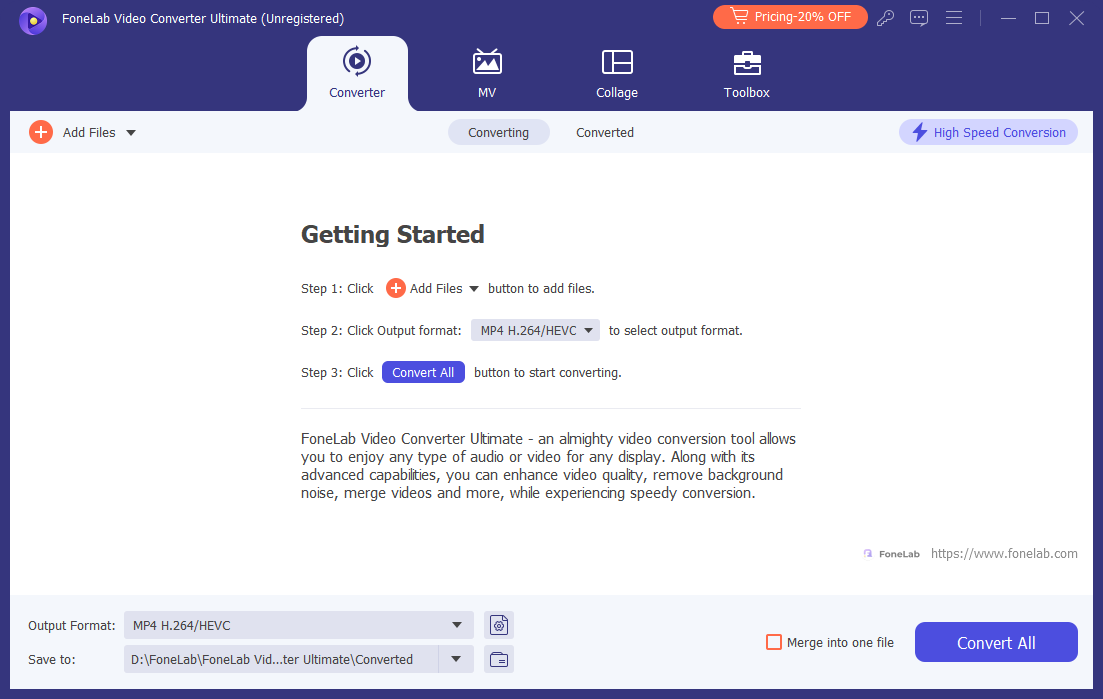The height and width of the screenshot is (699, 1103).
Task: Open output format profile settings icon
Action: pyautogui.click(x=498, y=624)
